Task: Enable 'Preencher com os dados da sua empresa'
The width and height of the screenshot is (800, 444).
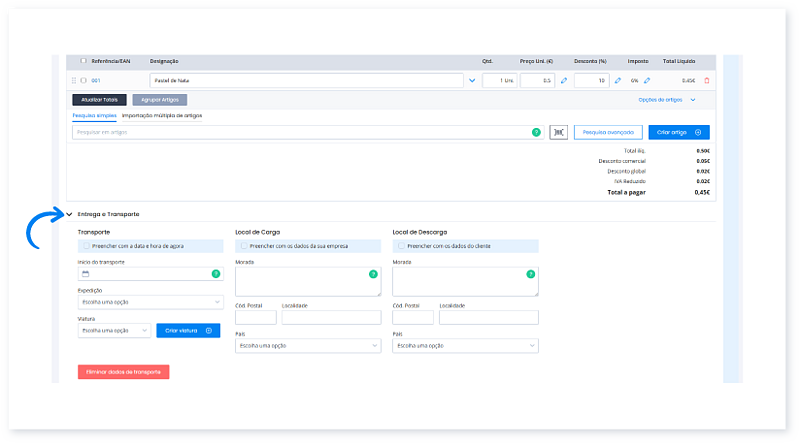Action: tap(244, 245)
